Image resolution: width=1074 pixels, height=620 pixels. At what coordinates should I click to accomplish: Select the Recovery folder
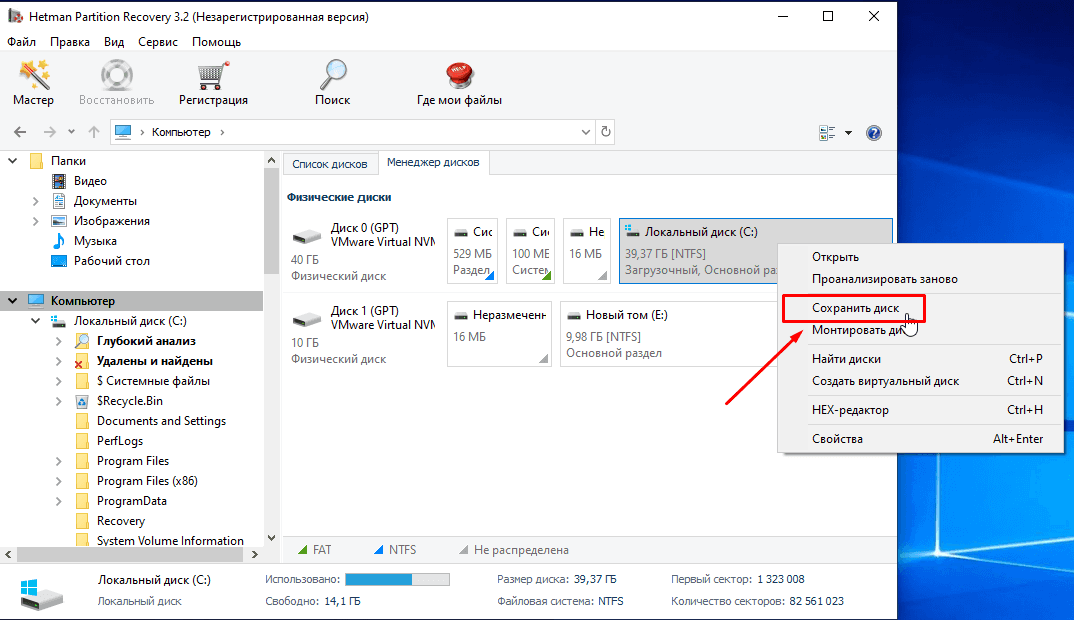121,521
